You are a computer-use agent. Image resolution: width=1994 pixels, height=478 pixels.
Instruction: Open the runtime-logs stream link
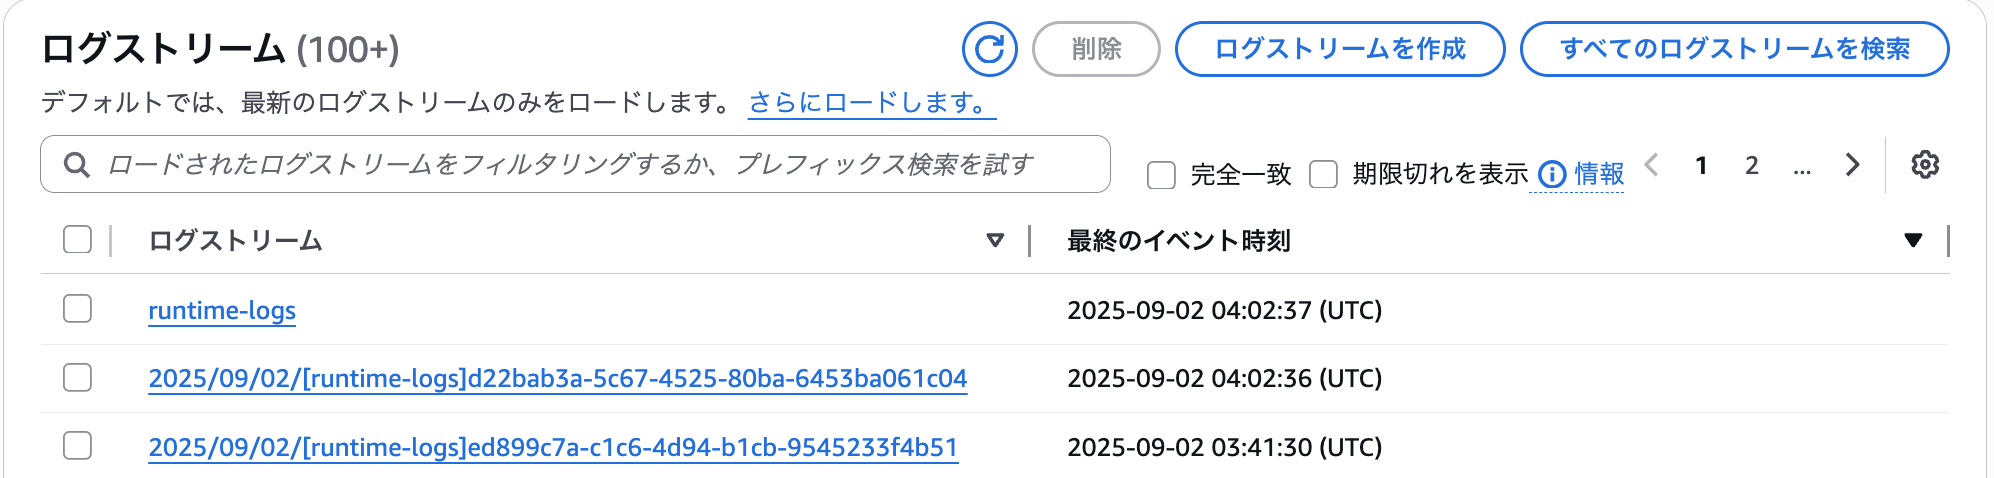222,310
